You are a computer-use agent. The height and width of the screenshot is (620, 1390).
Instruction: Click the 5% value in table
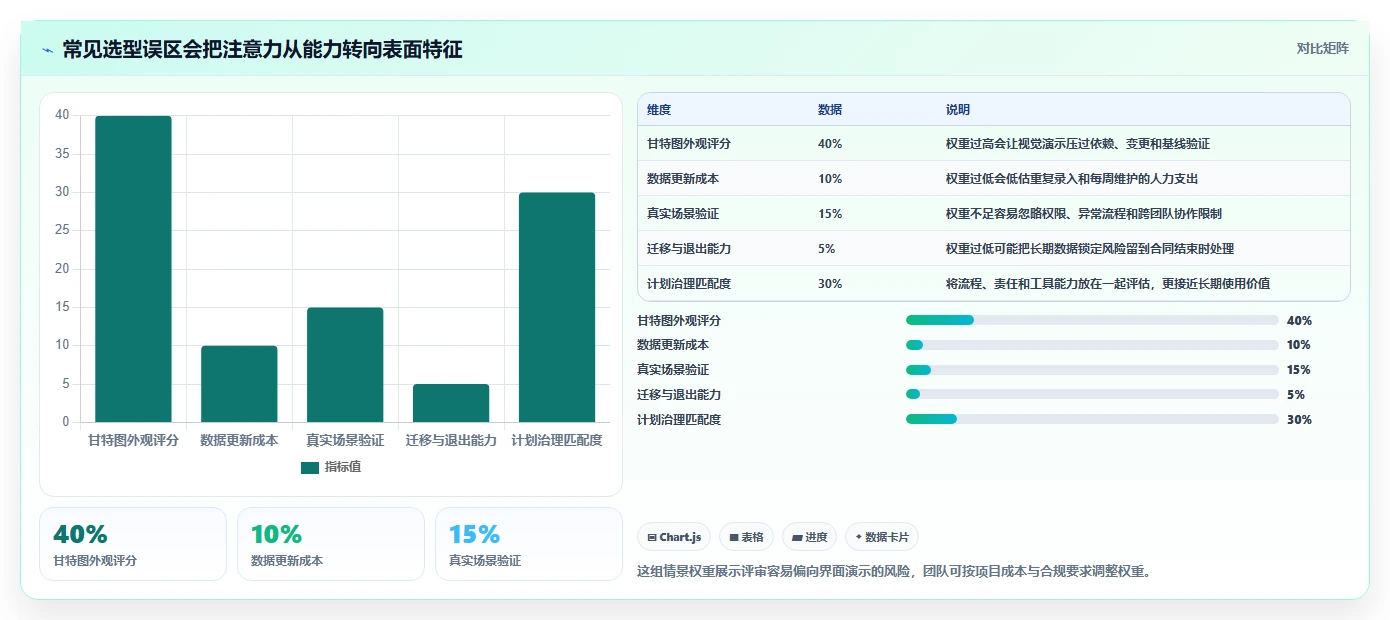(827, 249)
